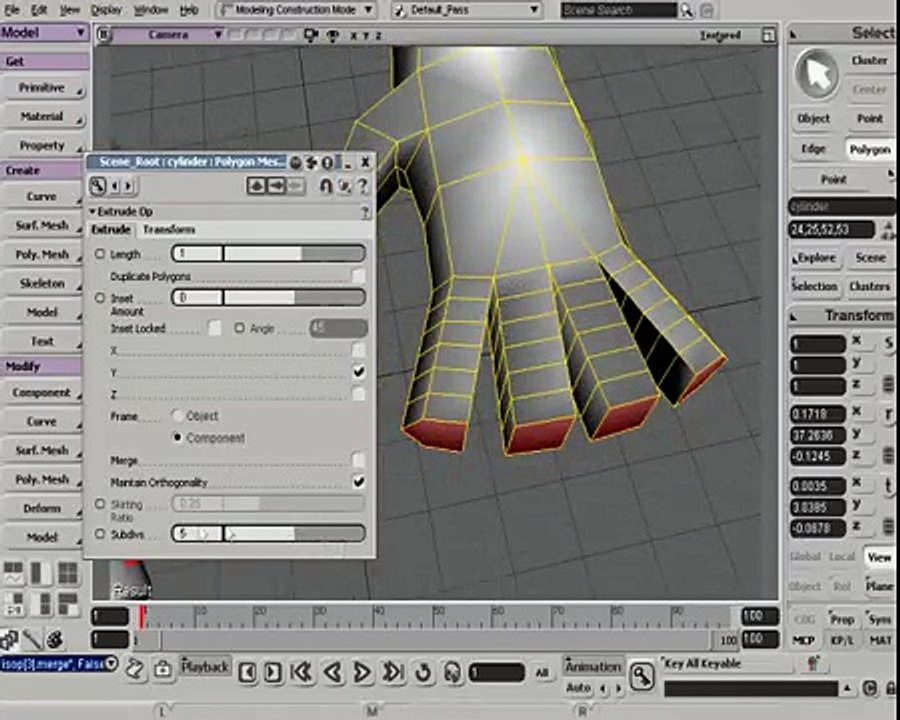Select the Component frame radio button
Image resolution: width=900 pixels, height=720 pixels.
[177, 438]
